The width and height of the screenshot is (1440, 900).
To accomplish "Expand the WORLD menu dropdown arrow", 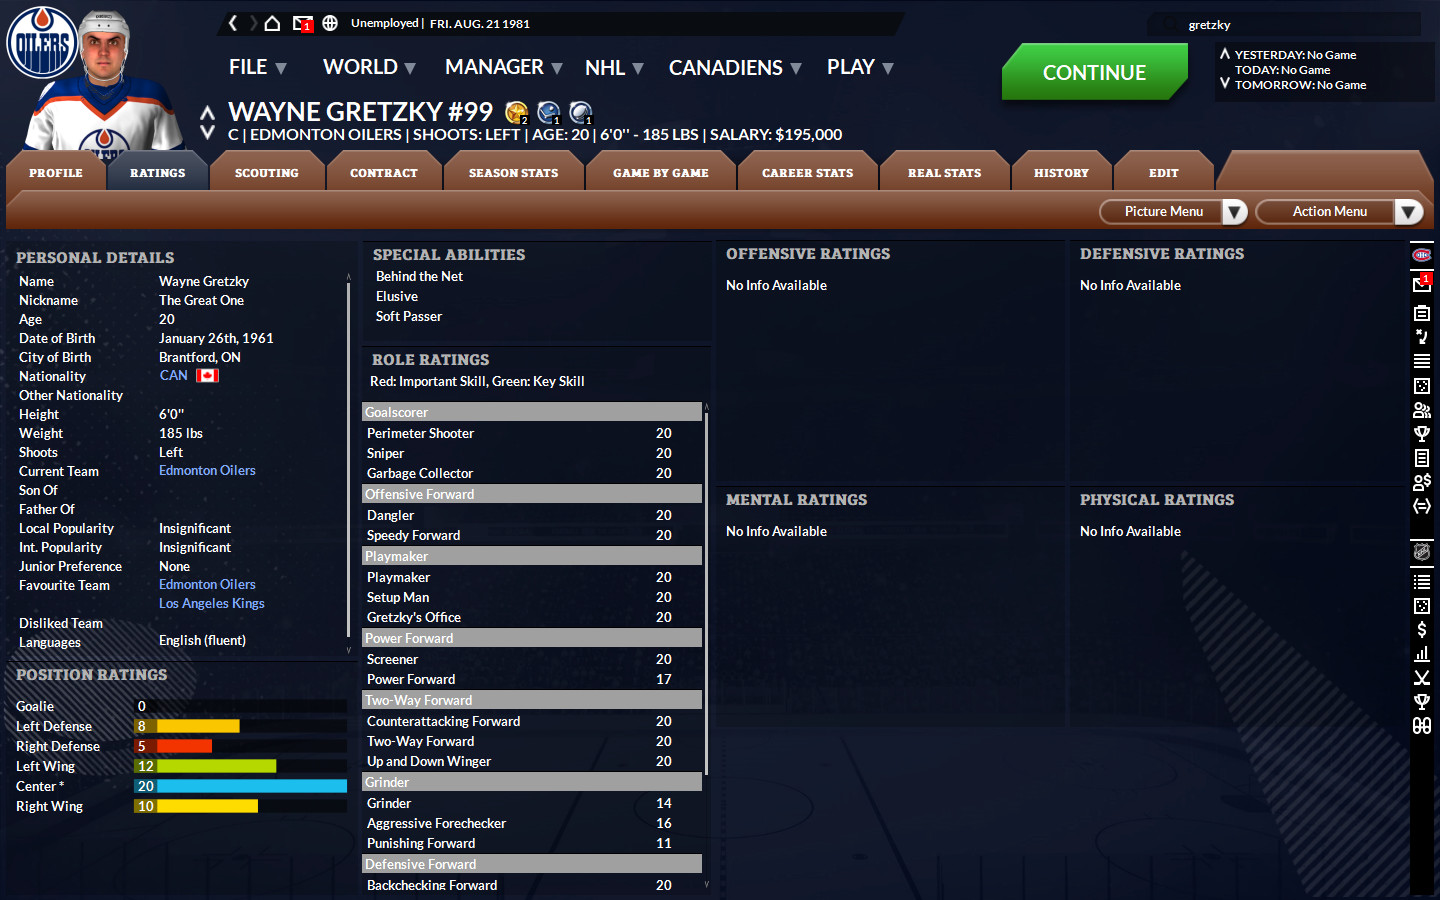I will pyautogui.click(x=409, y=67).
